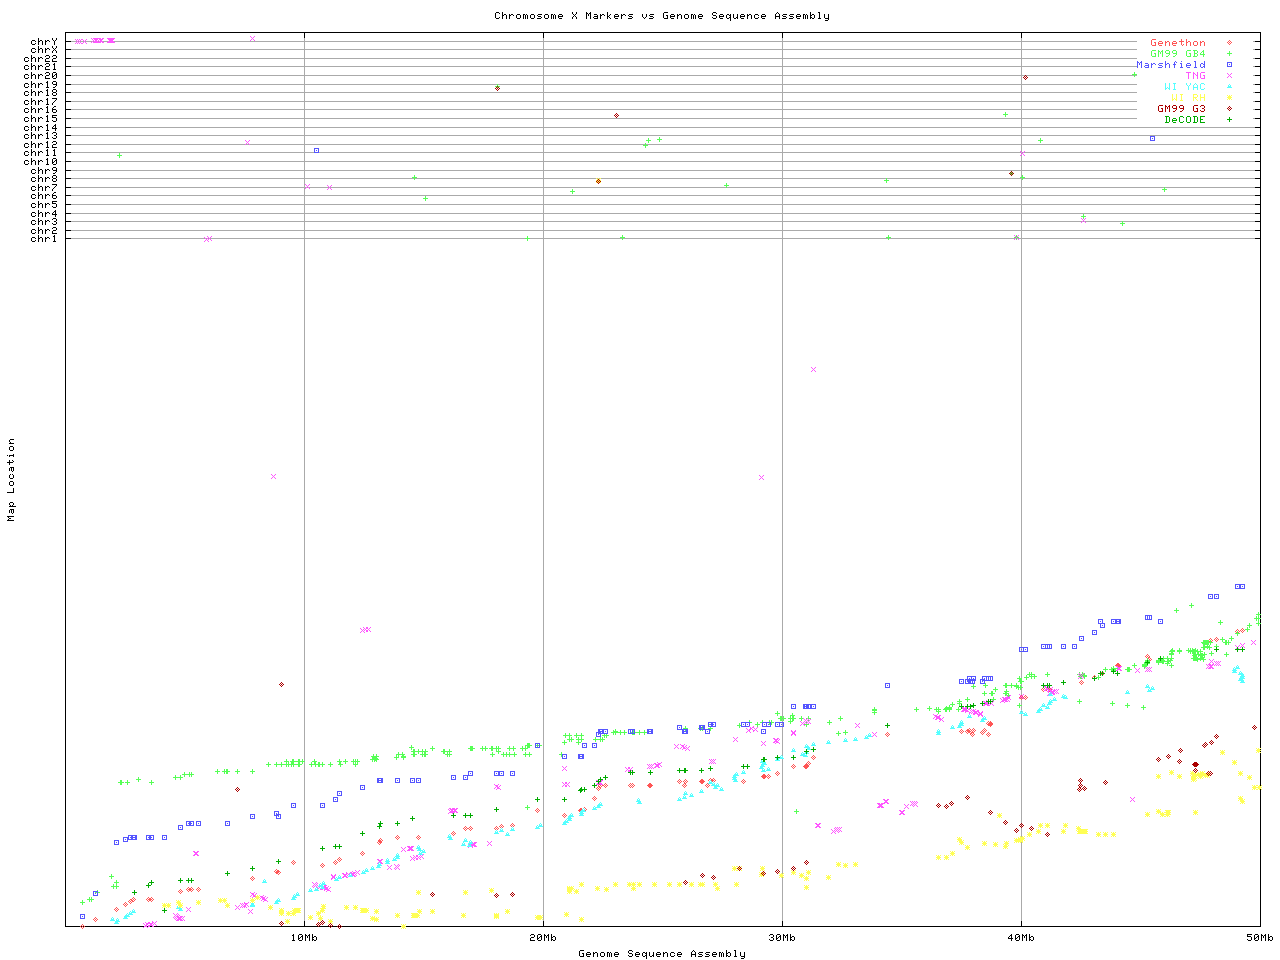Click the 30Mb tick label on x-axis

(x=782, y=937)
